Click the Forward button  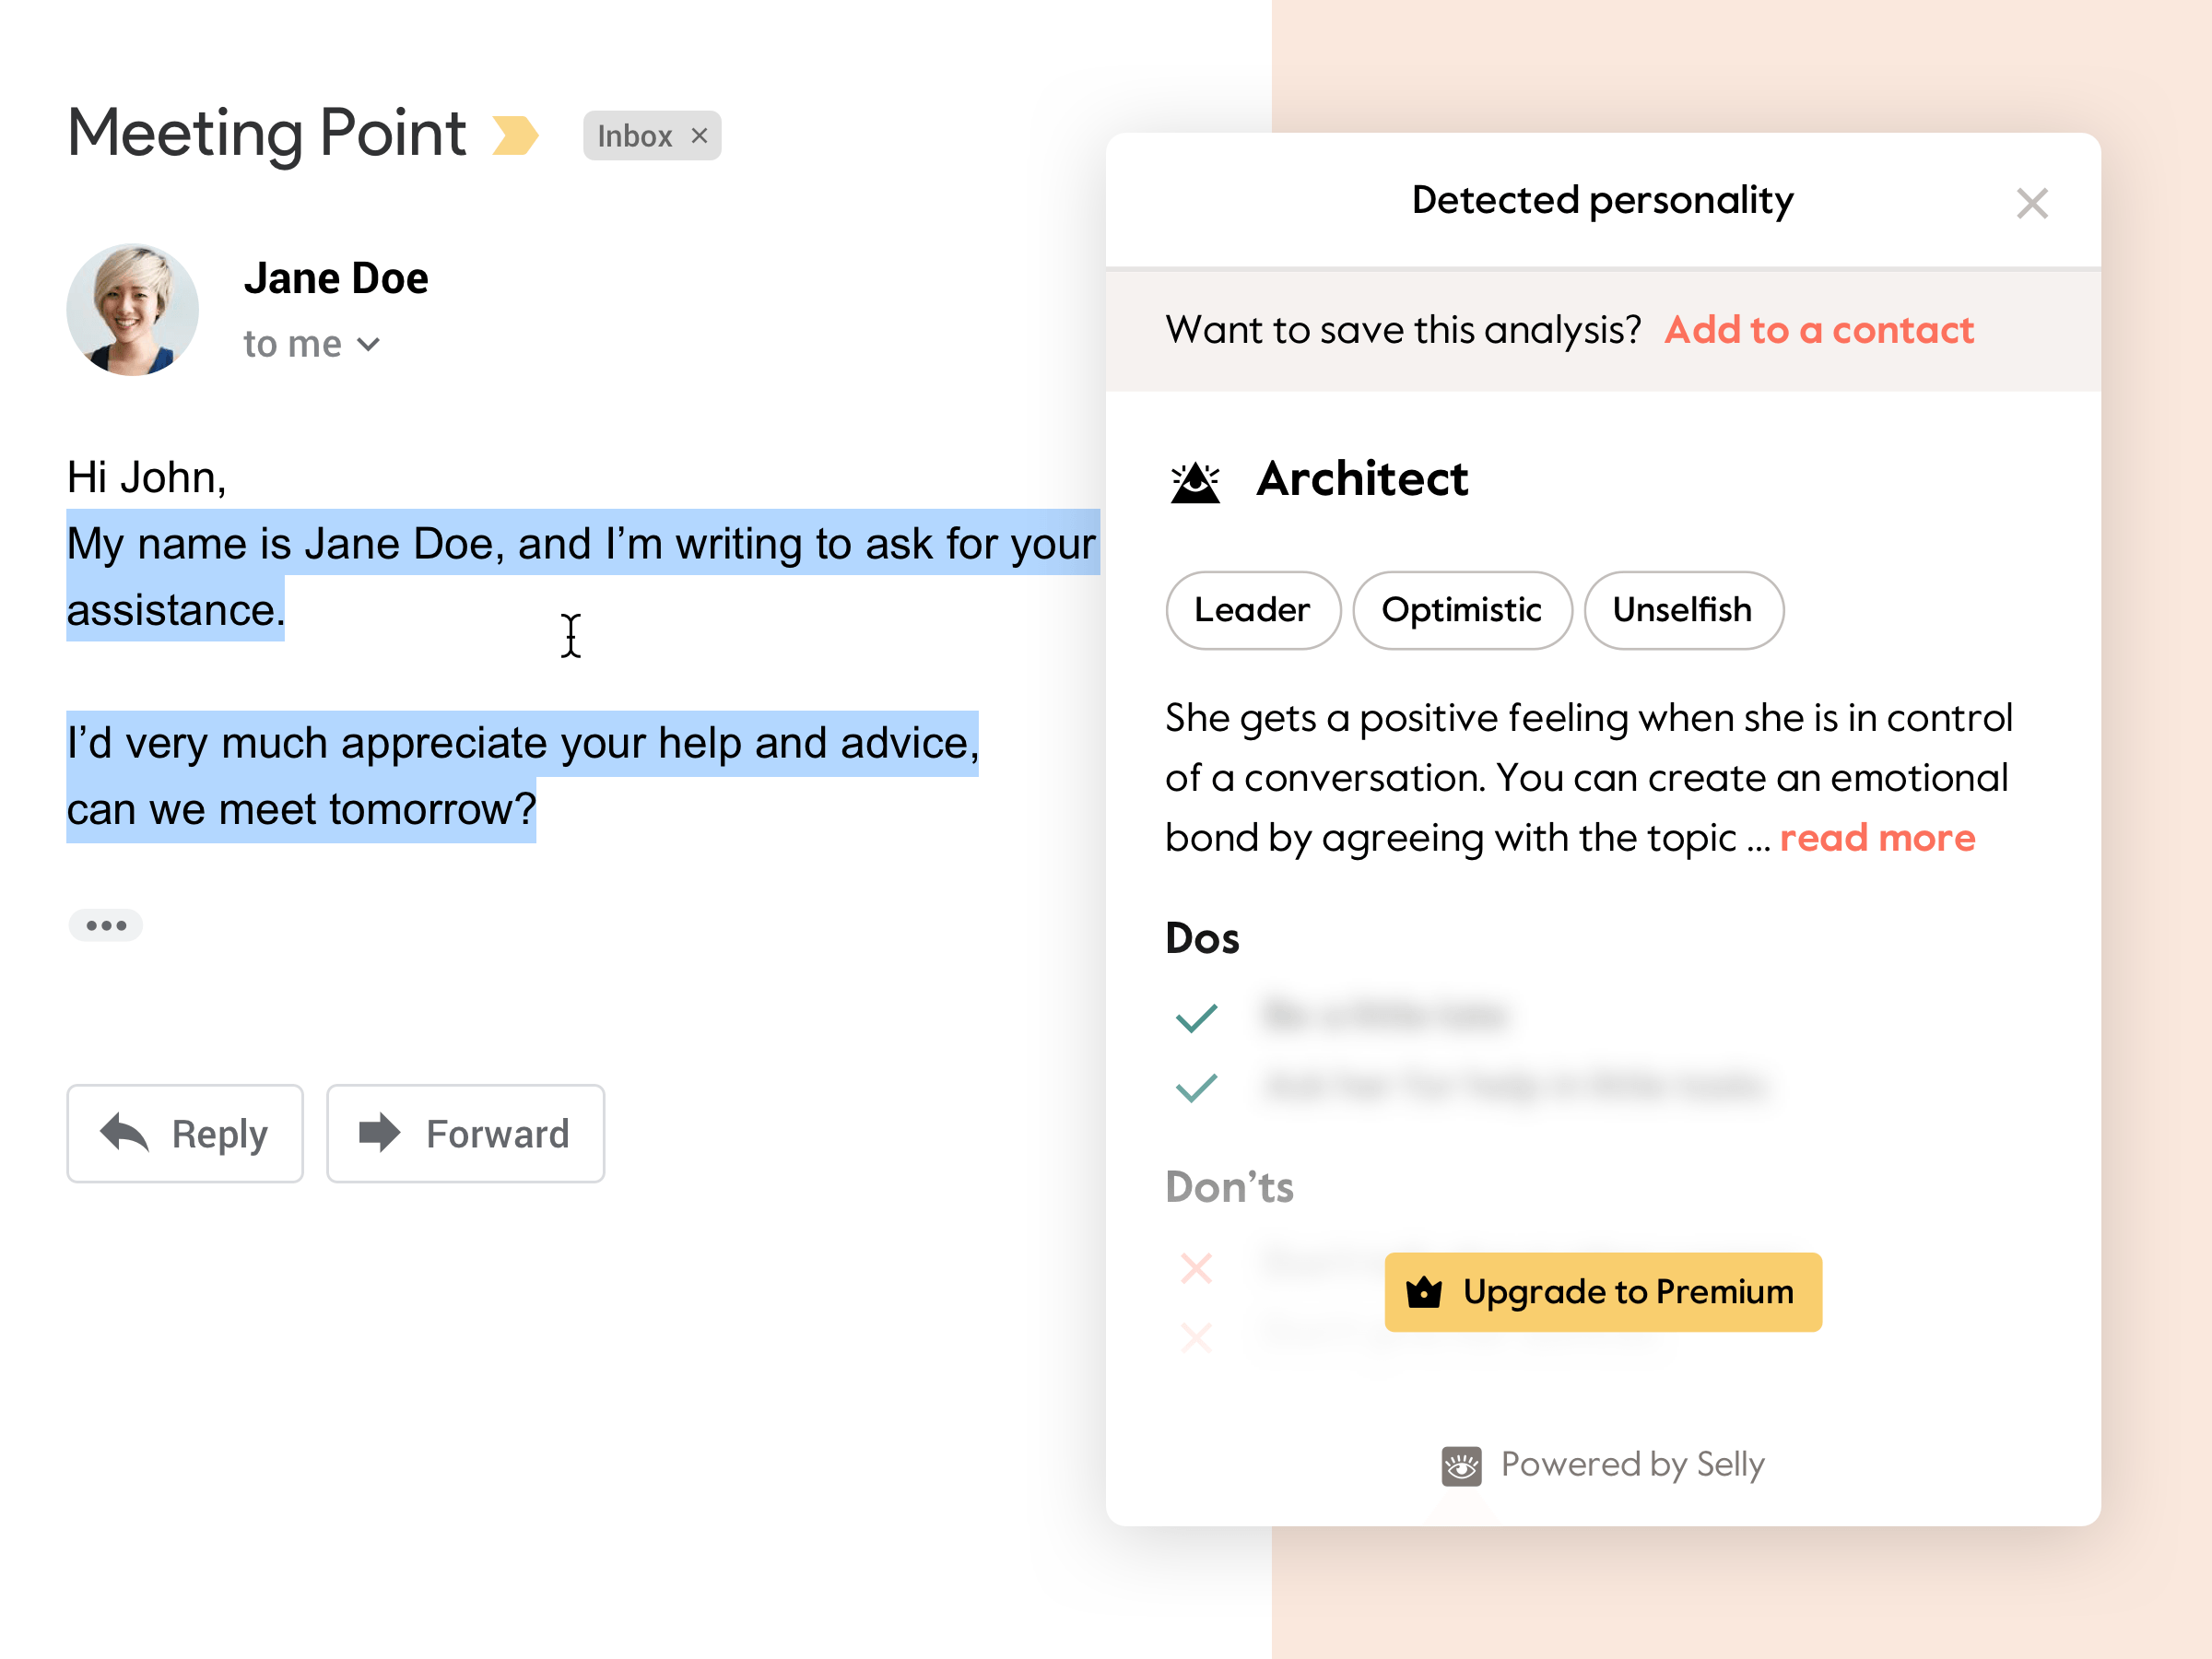coord(465,1133)
